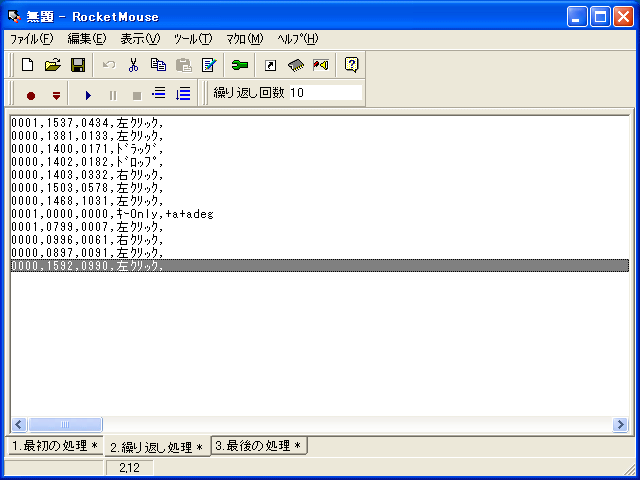This screenshot has width=640, height=480.
Task: Click the speaker sound icon
Action: click(321, 65)
